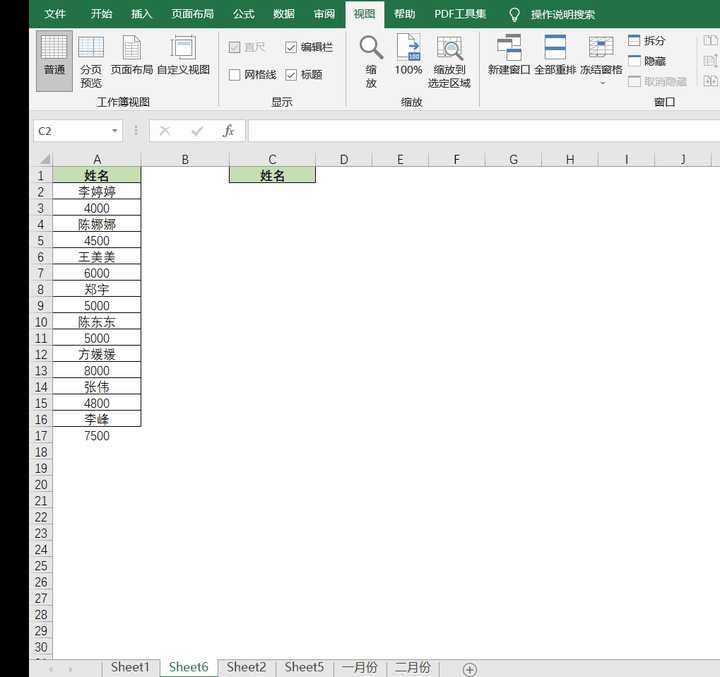
Task: Zoom to selection (缩放到选定区域)
Action: pyautogui.click(x=449, y=62)
